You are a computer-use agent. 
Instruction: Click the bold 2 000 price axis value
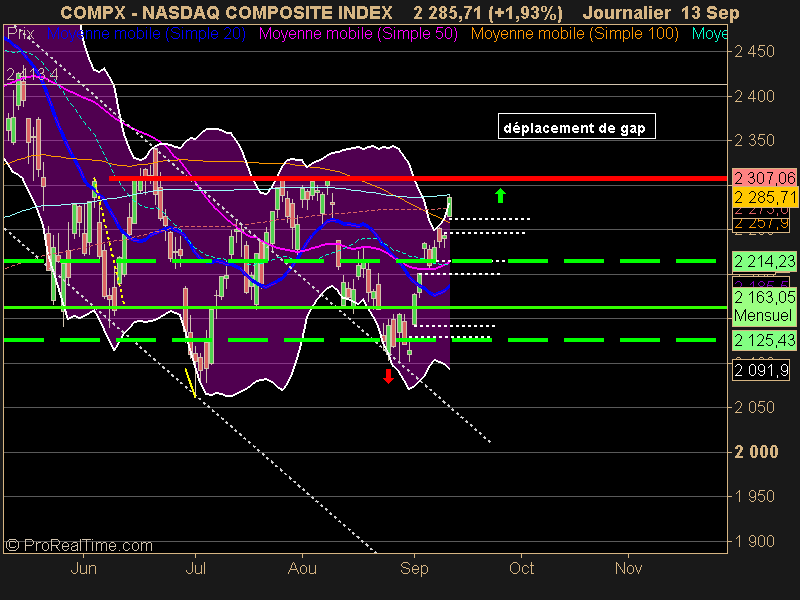[x=756, y=452]
